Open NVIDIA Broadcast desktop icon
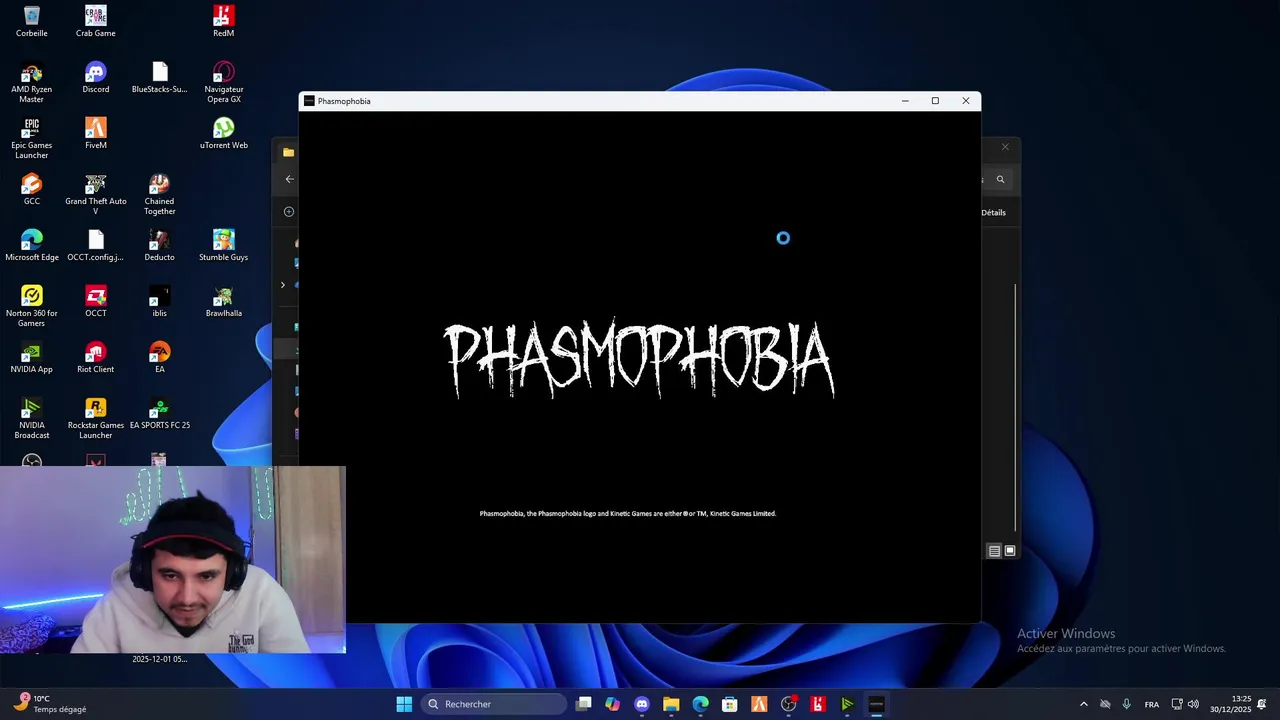 pyautogui.click(x=31, y=418)
